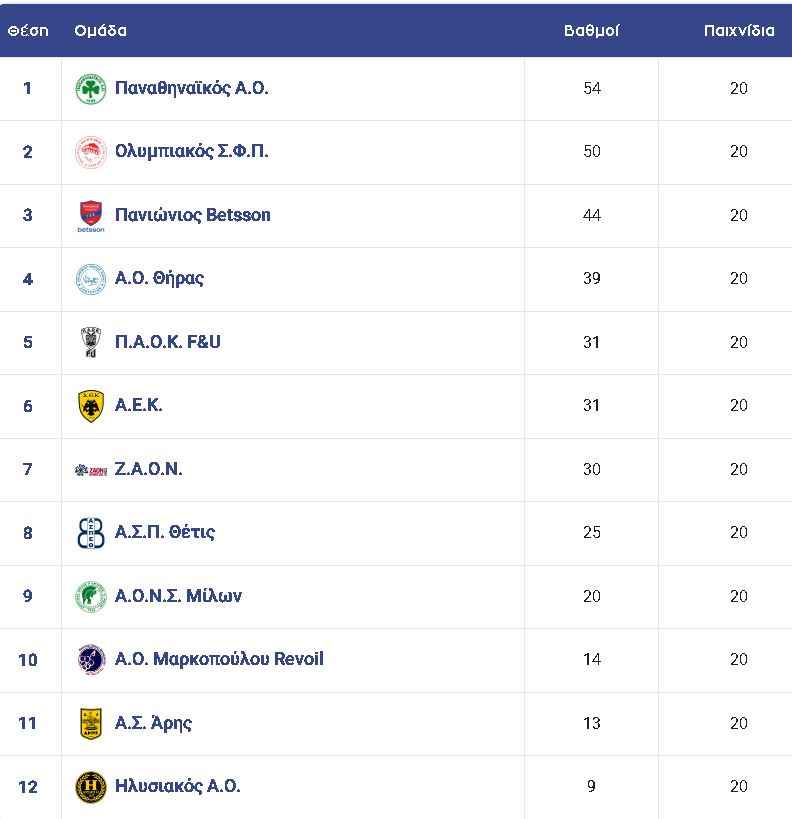Screen dimensions: 792x819
Task: Open the Παναθηναϊκός Α.Ο. team link
Action: tap(191, 88)
